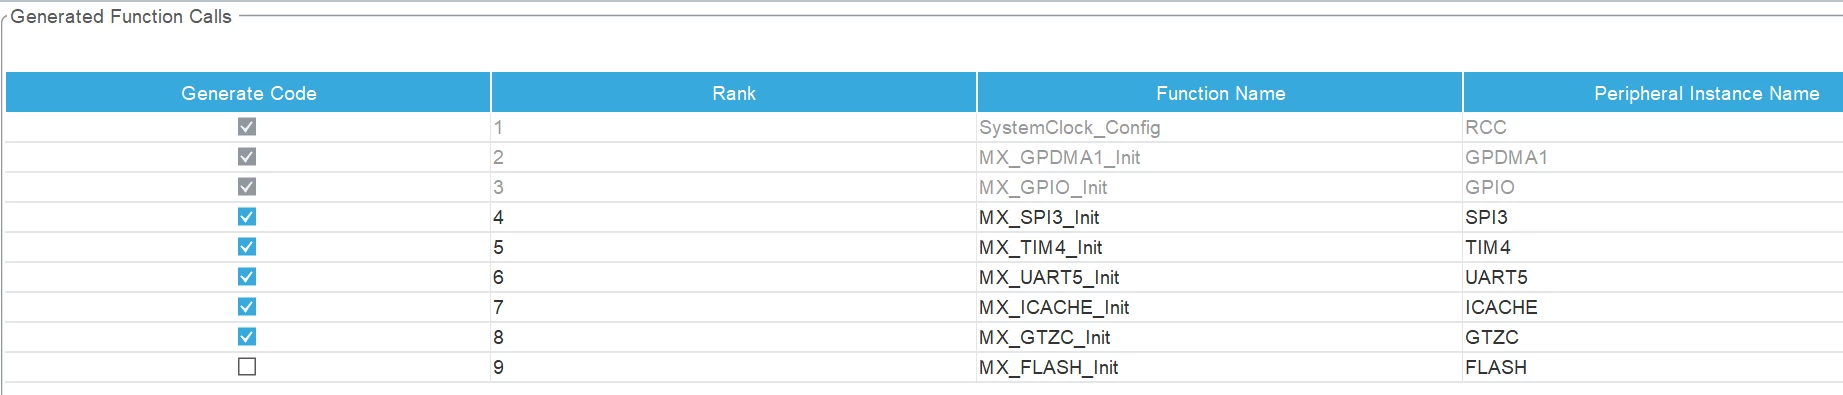Click the SPI3 peripheral instance cell
The height and width of the screenshot is (395, 1843).
pyautogui.click(x=1653, y=217)
